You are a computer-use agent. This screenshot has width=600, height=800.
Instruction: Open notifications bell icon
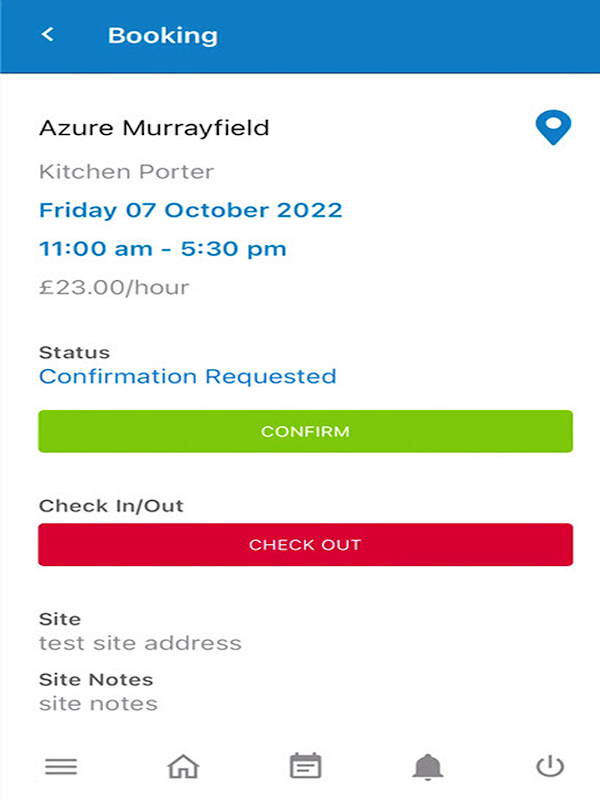coord(428,766)
